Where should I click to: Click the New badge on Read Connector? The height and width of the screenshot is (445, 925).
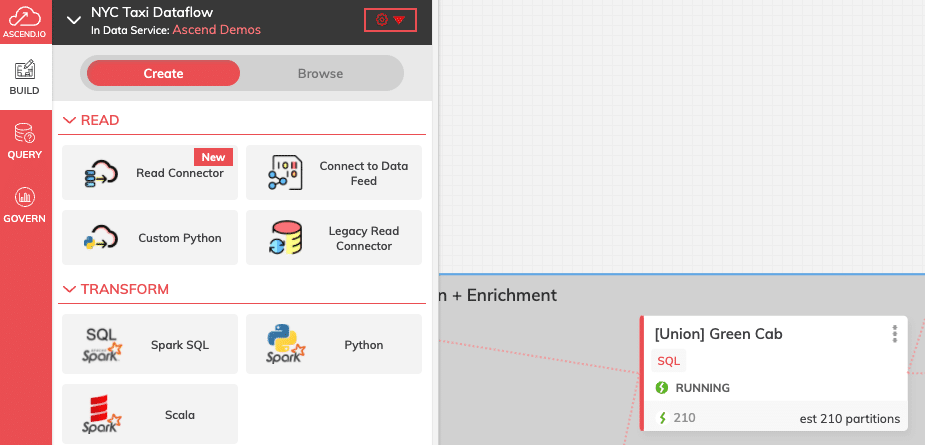click(214, 157)
